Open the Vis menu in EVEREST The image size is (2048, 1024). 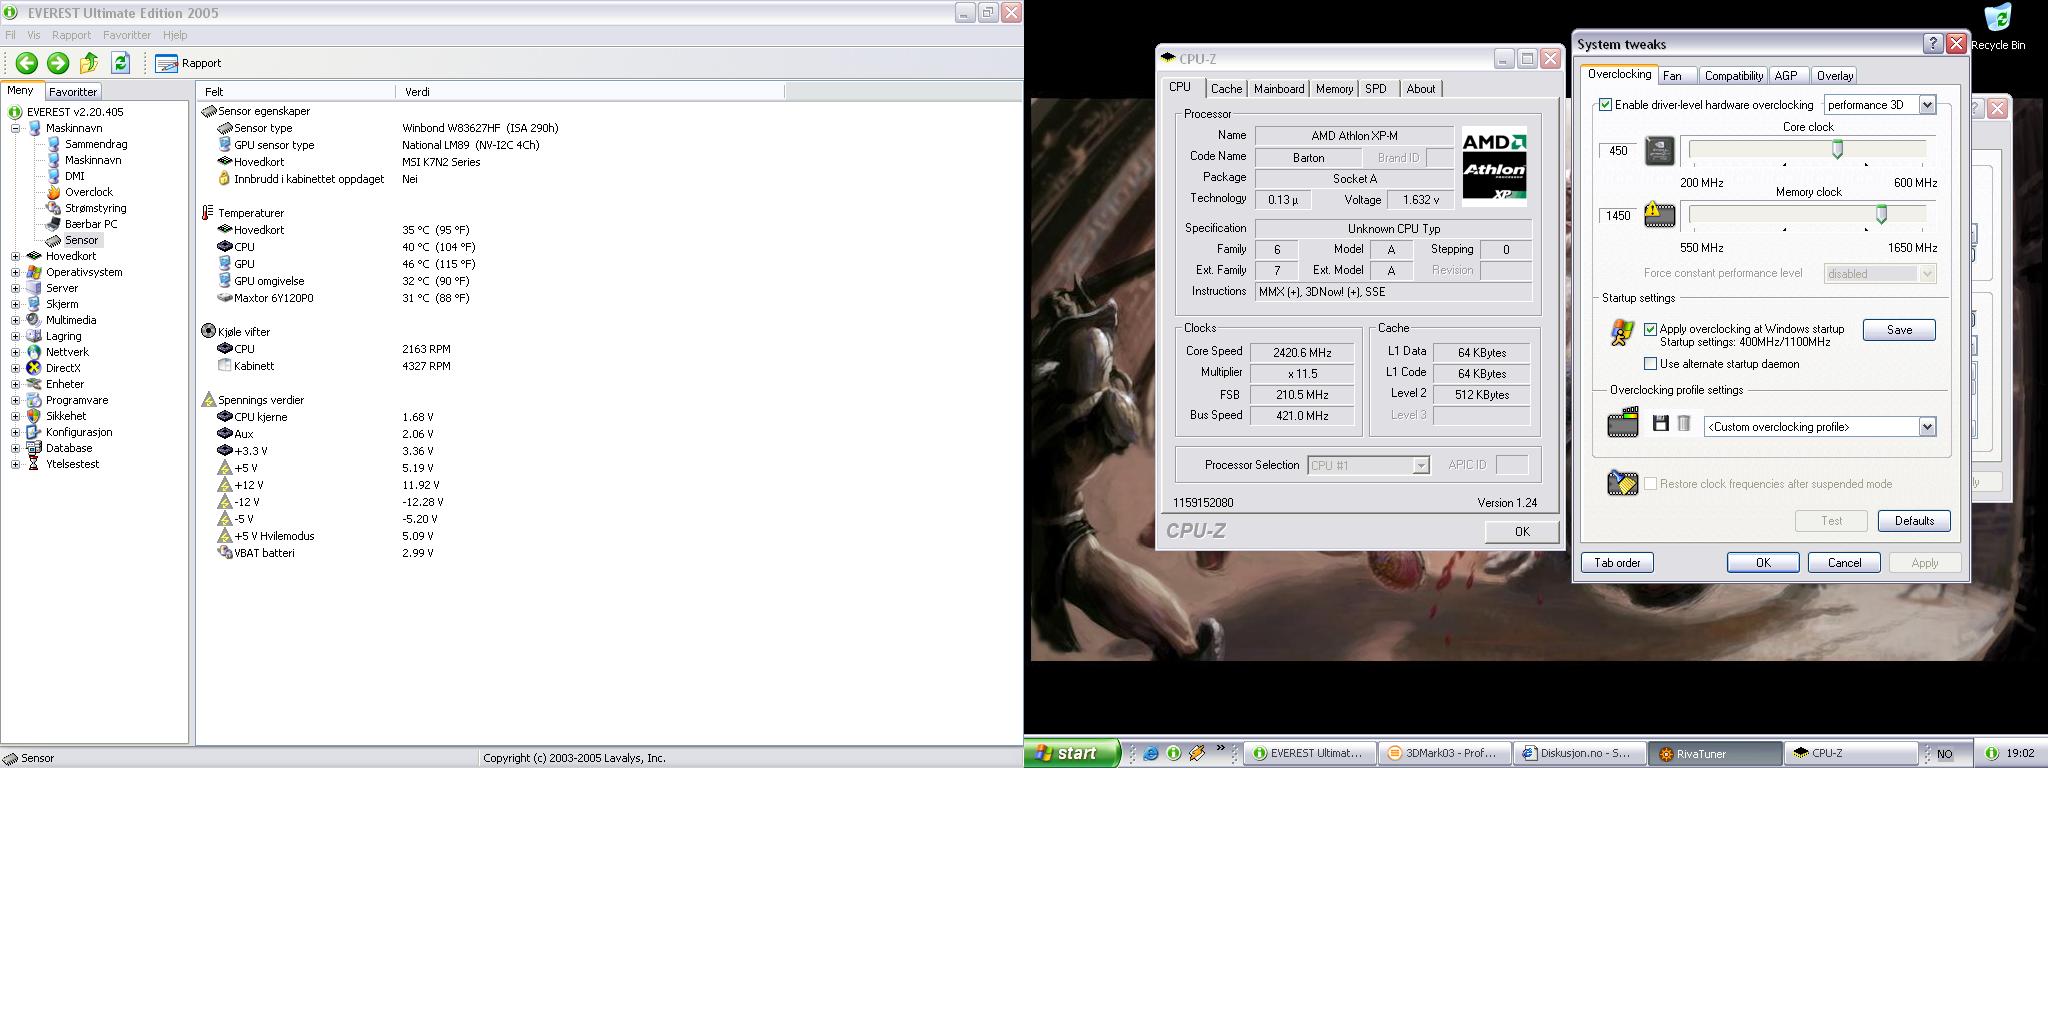tap(34, 35)
